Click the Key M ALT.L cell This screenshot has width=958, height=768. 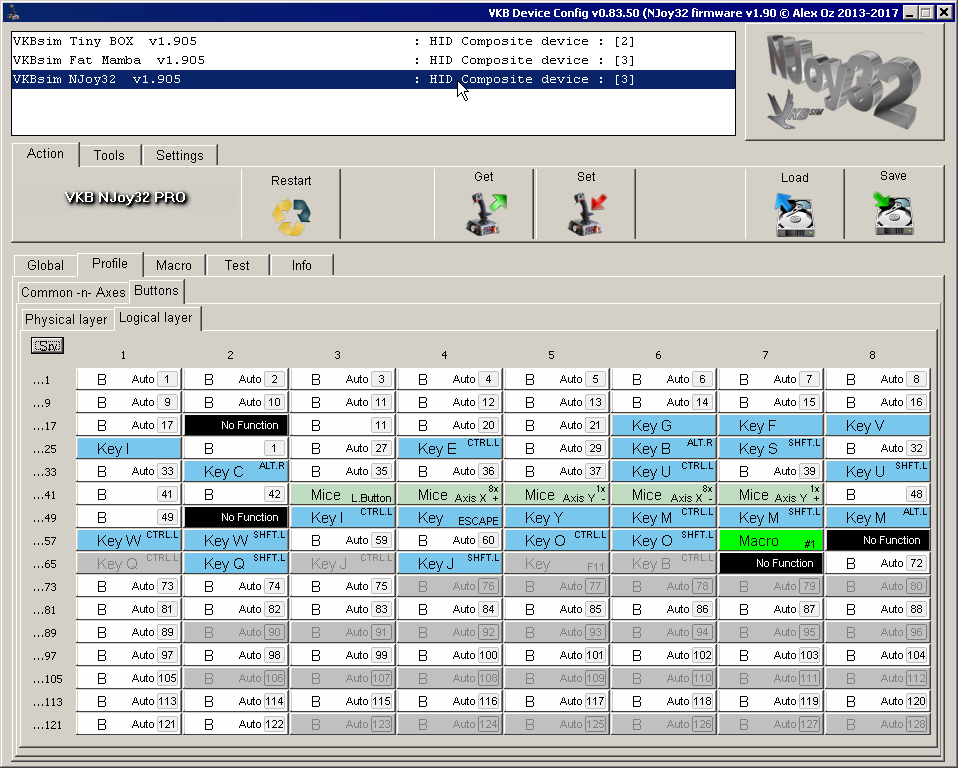pyautogui.click(x=878, y=517)
